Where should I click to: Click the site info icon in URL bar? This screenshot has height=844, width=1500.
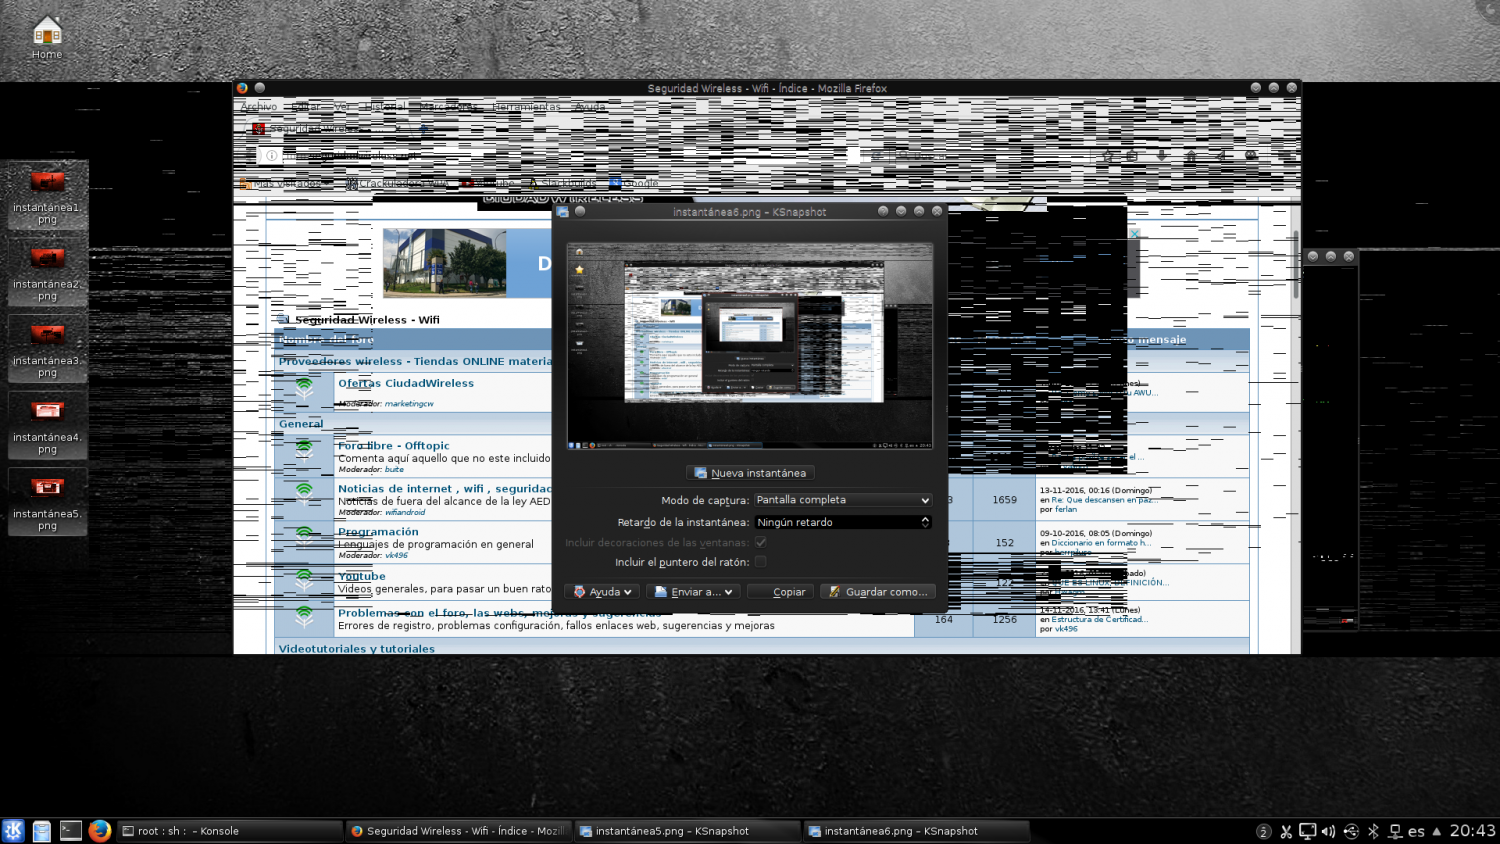click(x=271, y=156)
